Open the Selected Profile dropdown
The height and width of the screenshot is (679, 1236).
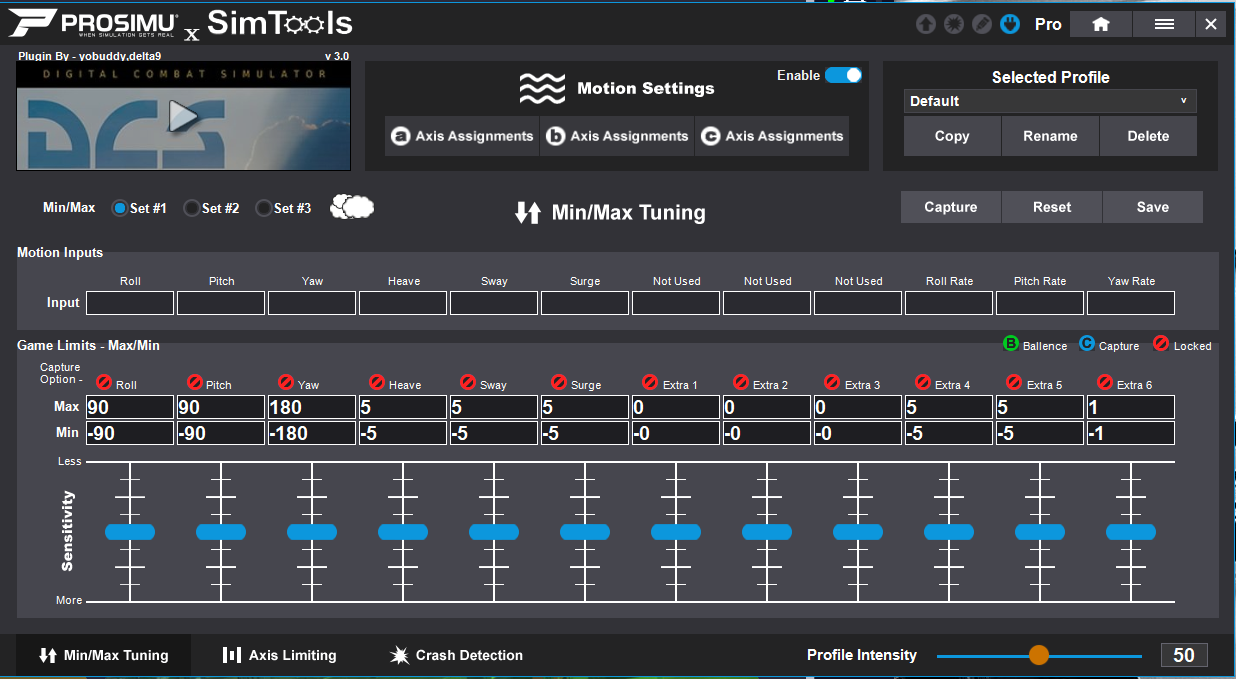click(x=1049, y=101)
